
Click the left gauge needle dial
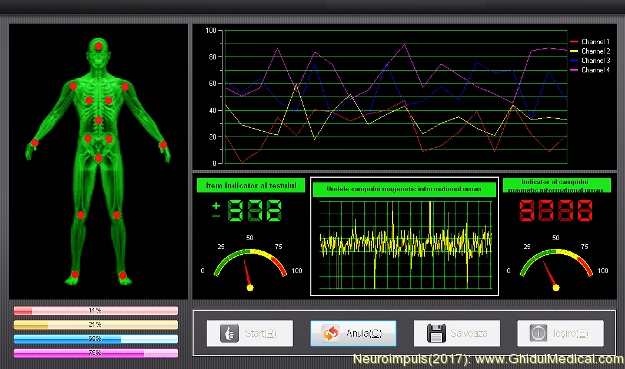pos(250,268)
